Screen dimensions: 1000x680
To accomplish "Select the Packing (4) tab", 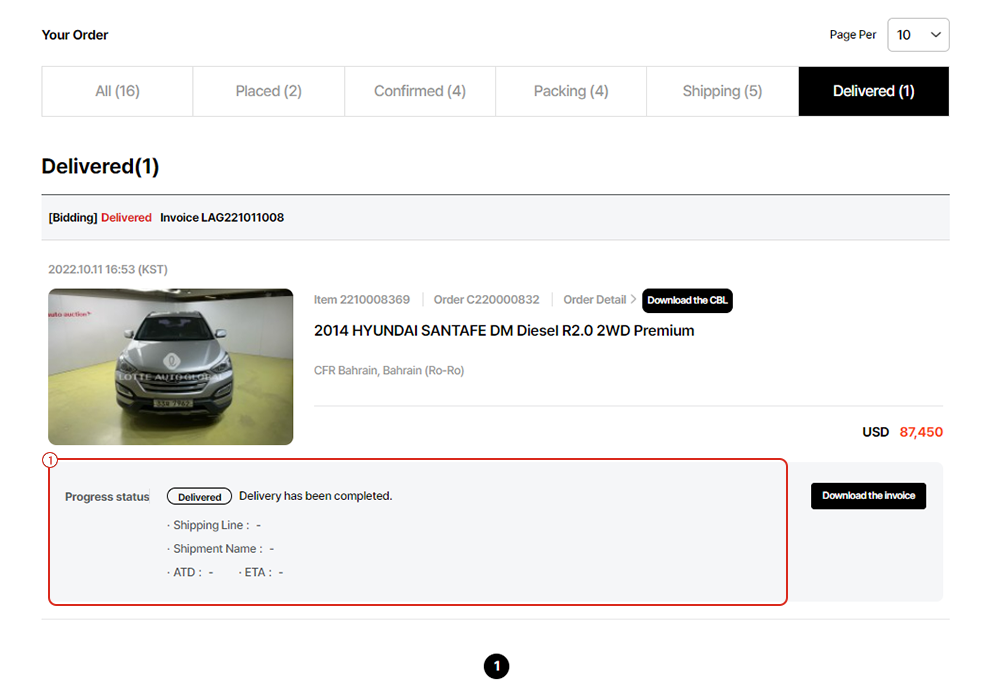I will point(571,91).
